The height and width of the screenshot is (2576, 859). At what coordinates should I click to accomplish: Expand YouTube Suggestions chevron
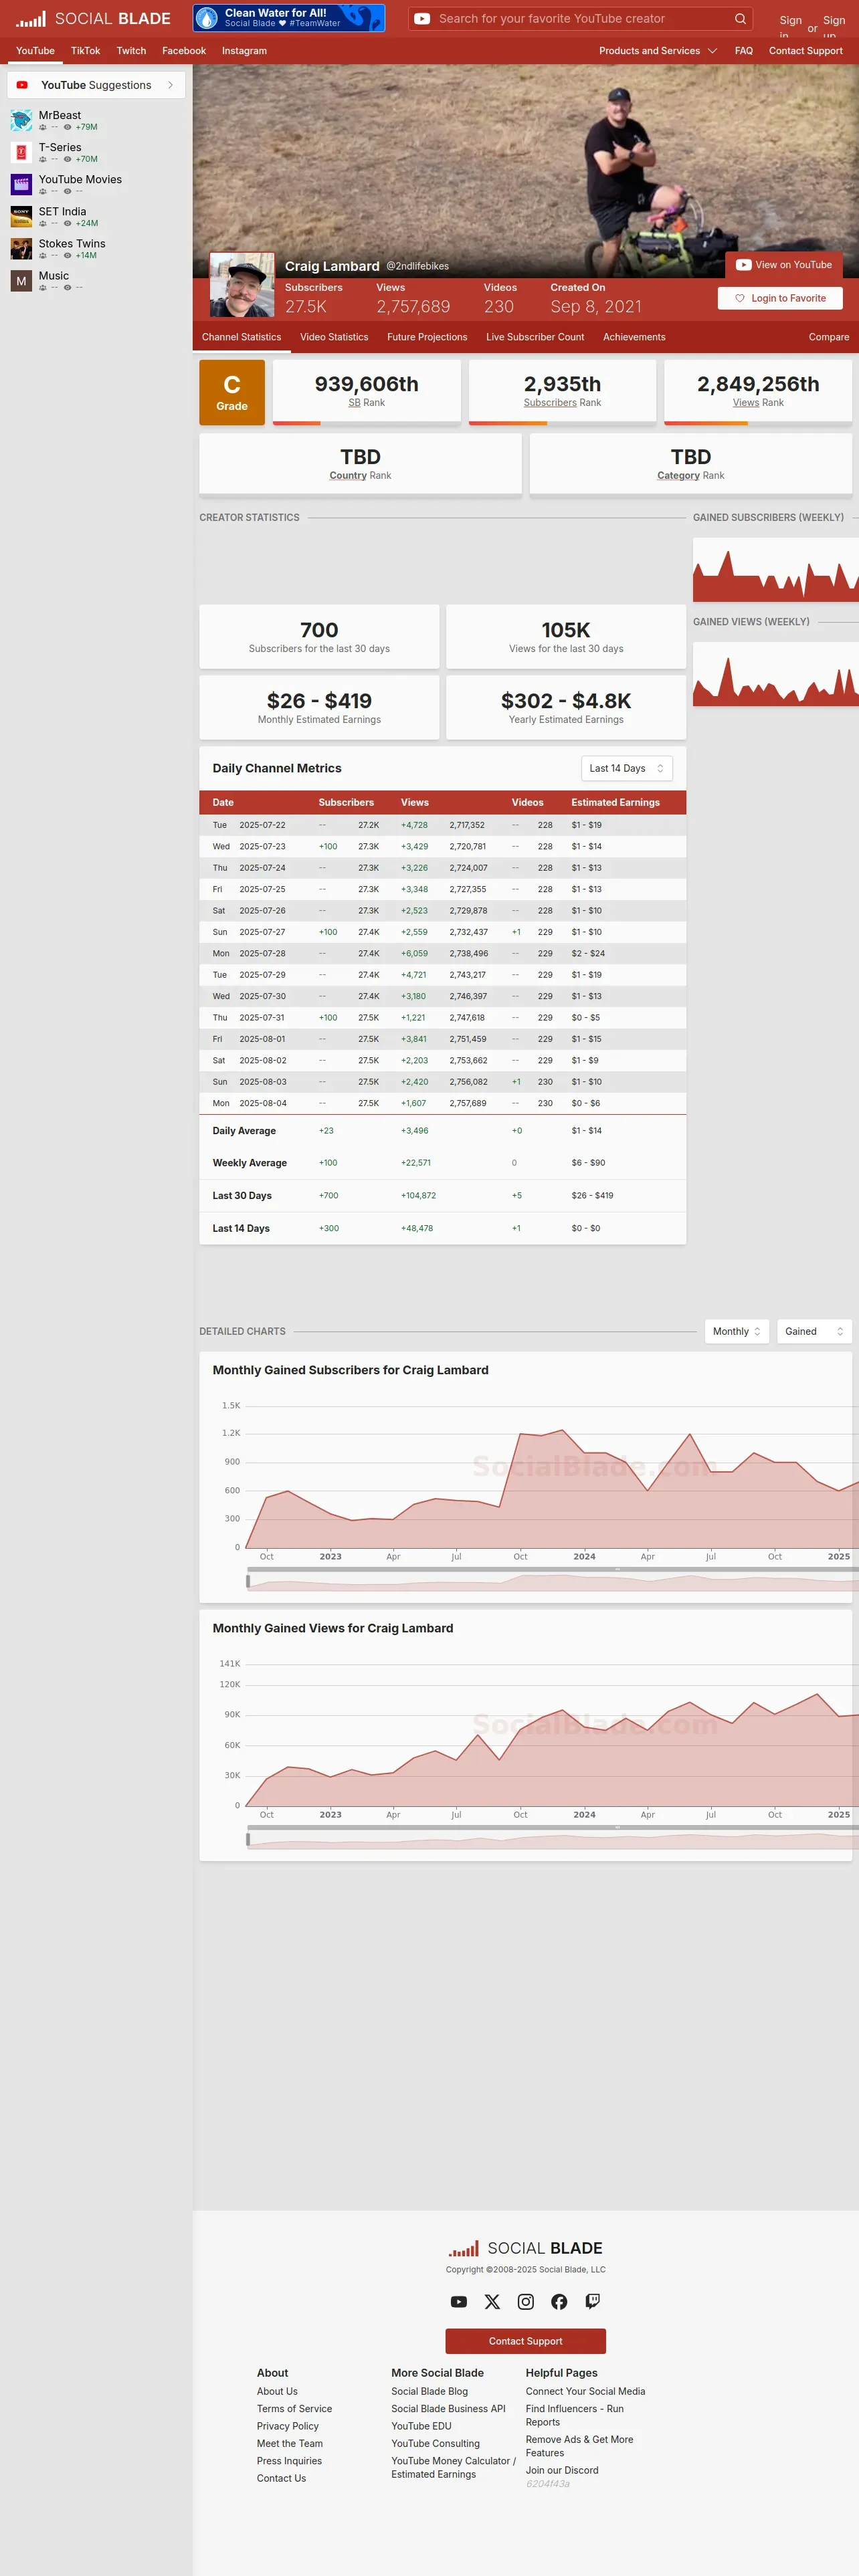[x=171, y=85]
